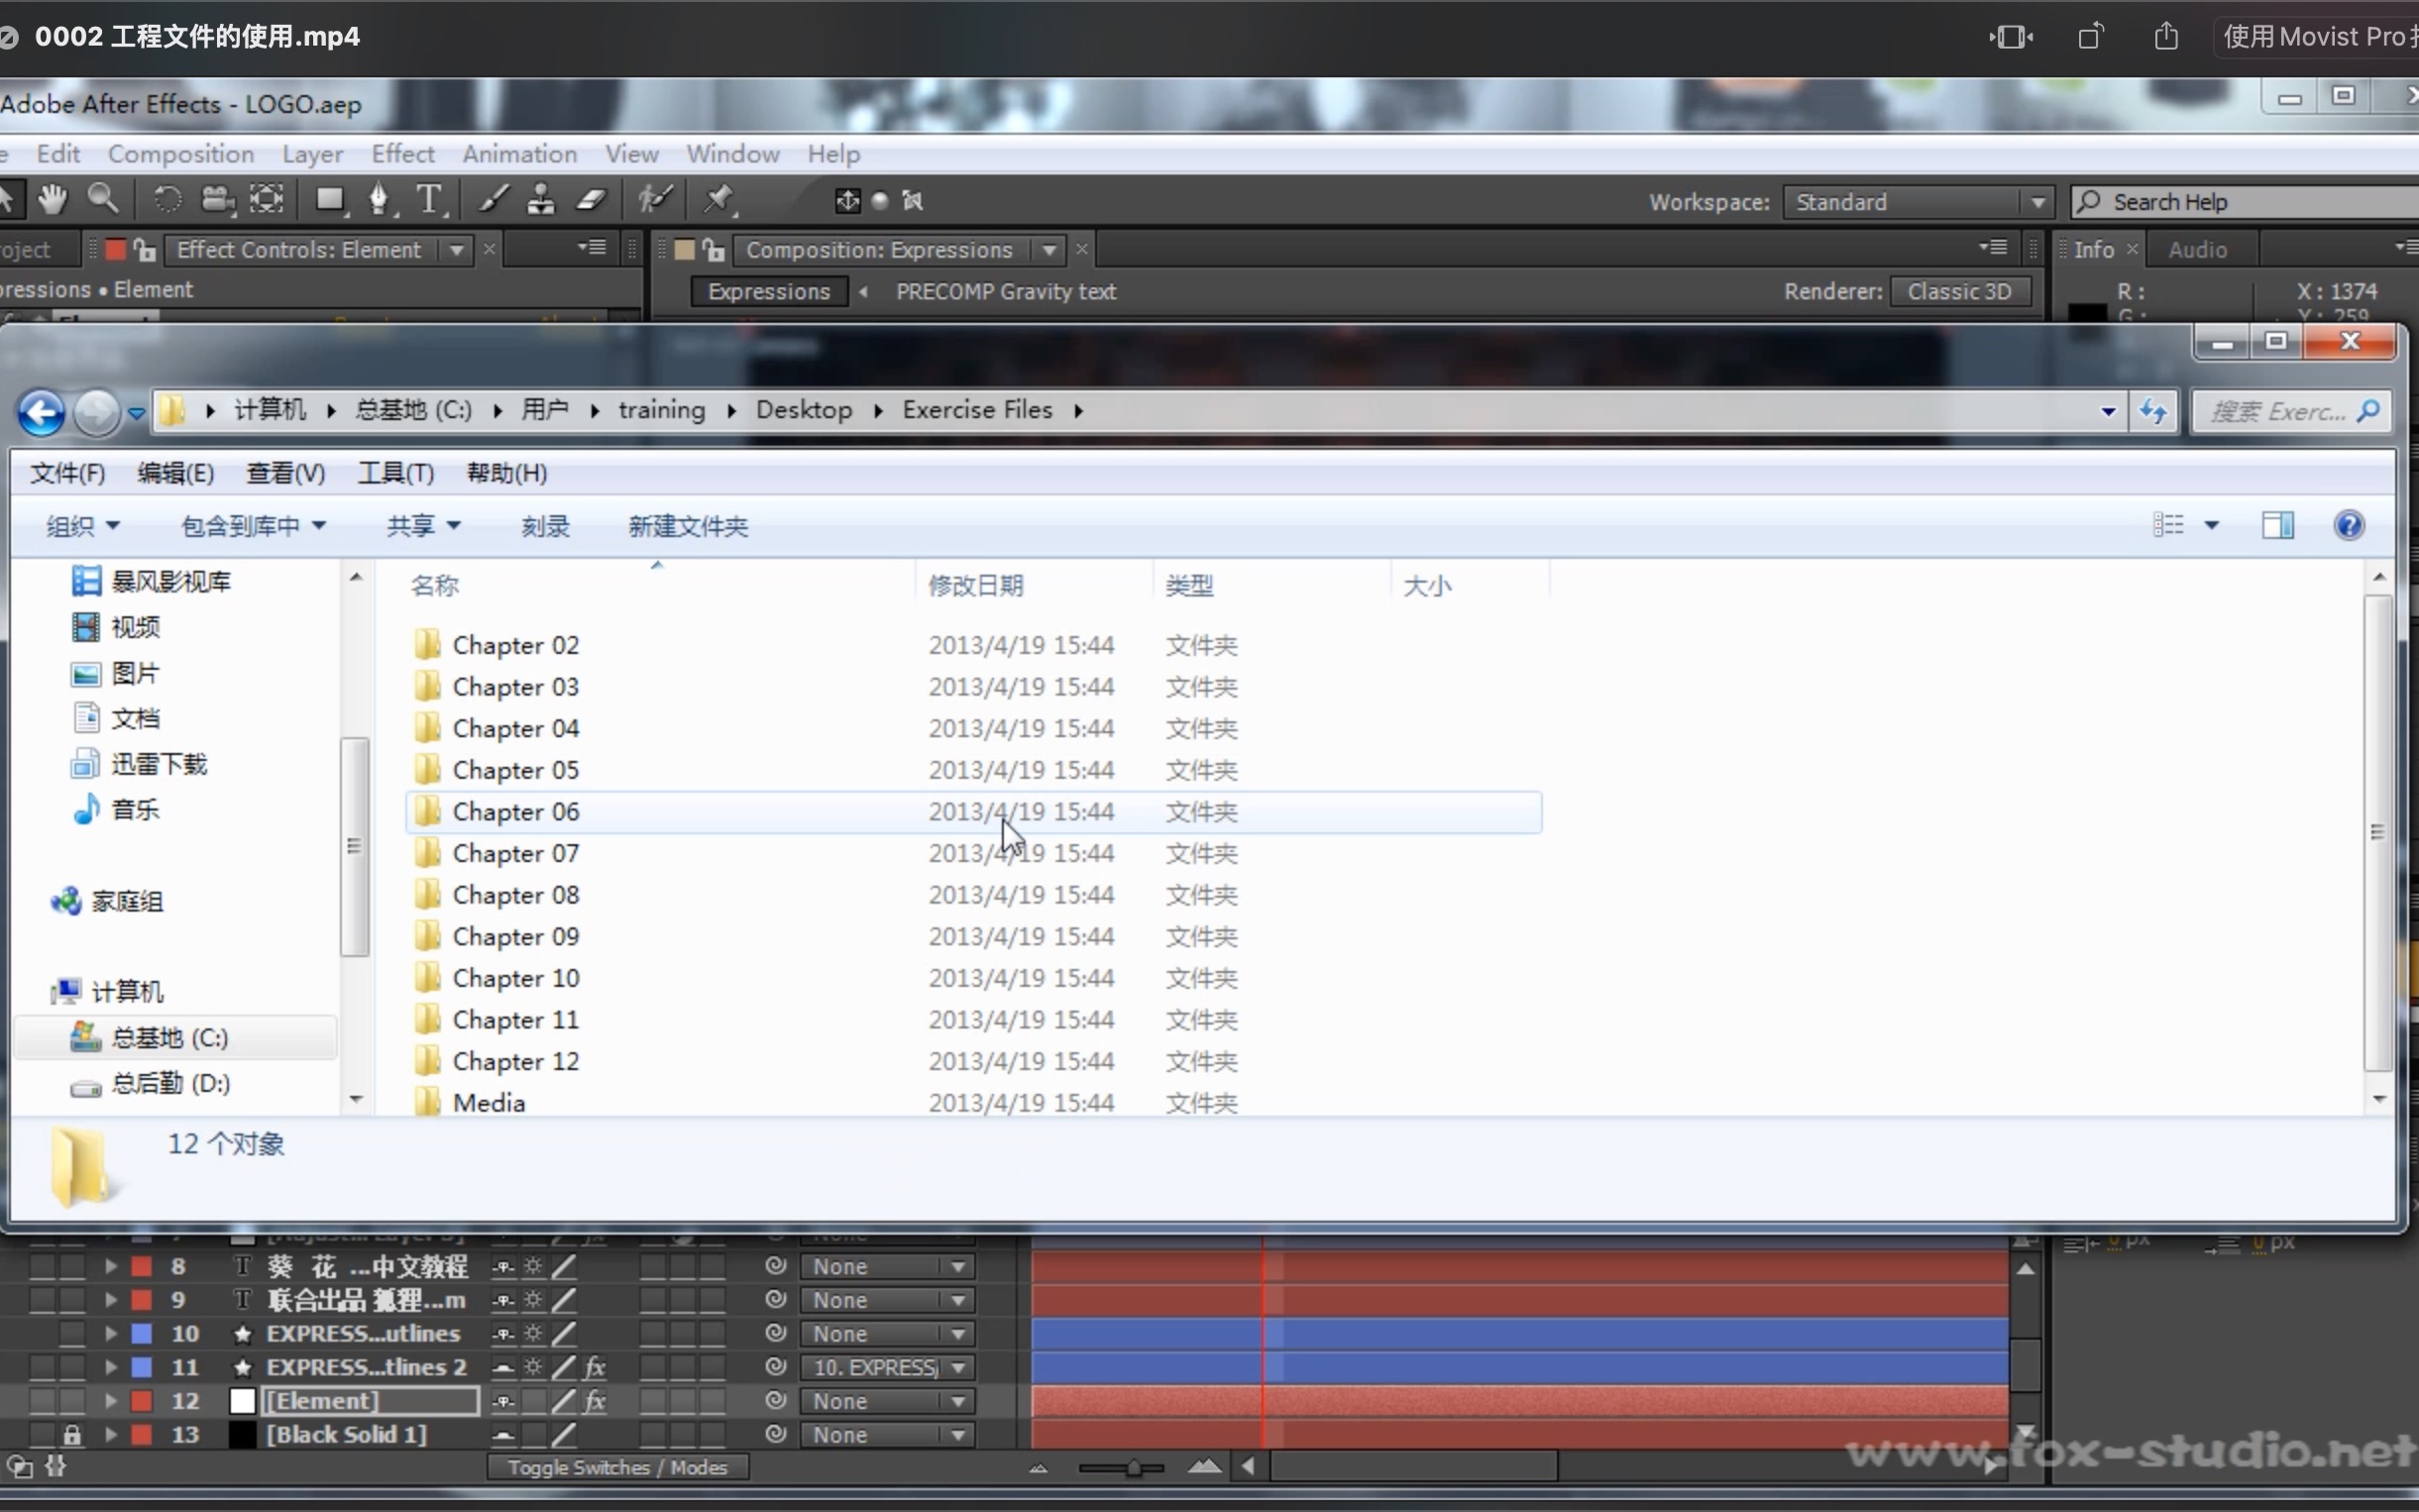Select the Clone Stamp tool
Screen dimensions: 2419x1512
click(x=540, y=200)
